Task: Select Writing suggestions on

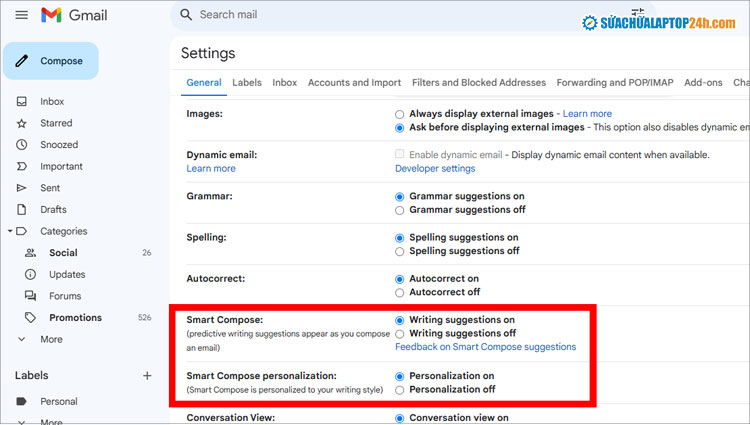Action: click(x=399, y=320)
